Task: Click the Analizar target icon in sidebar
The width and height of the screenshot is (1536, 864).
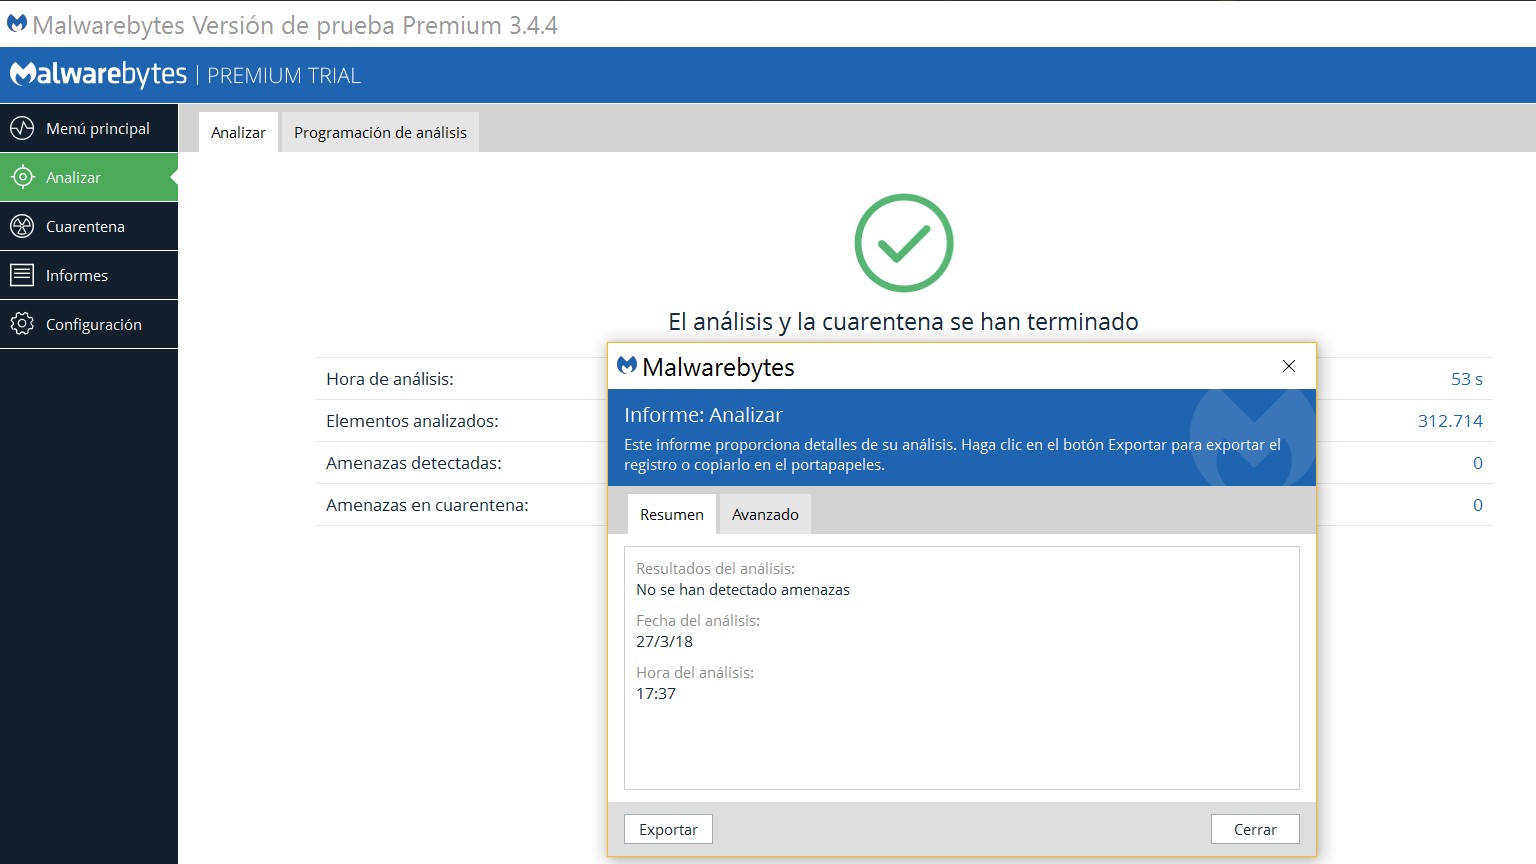Action: [x=22, y=177]
